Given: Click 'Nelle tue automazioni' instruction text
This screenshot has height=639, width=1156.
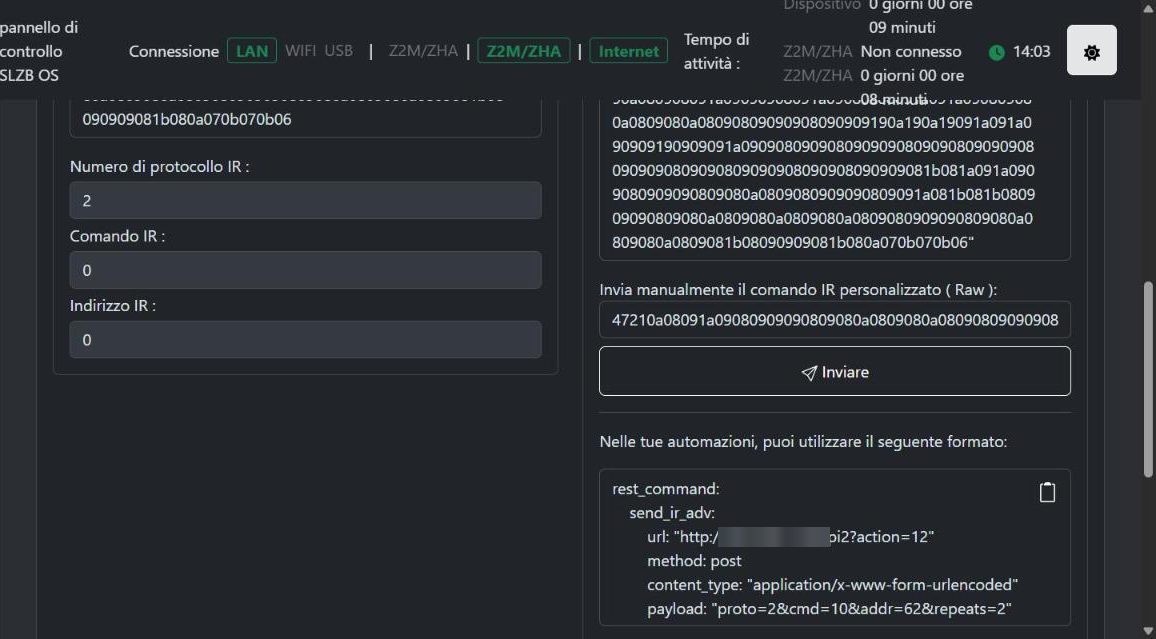Looking at the screenshot, I should tap(803, 442).
